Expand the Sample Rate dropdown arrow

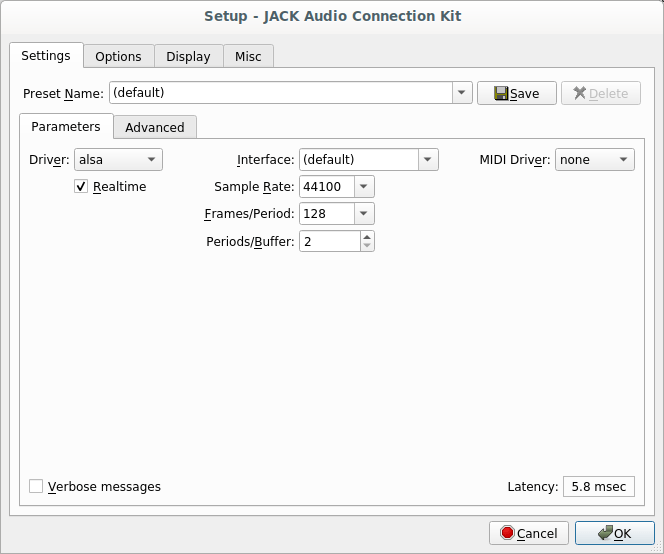click(363, 187)
